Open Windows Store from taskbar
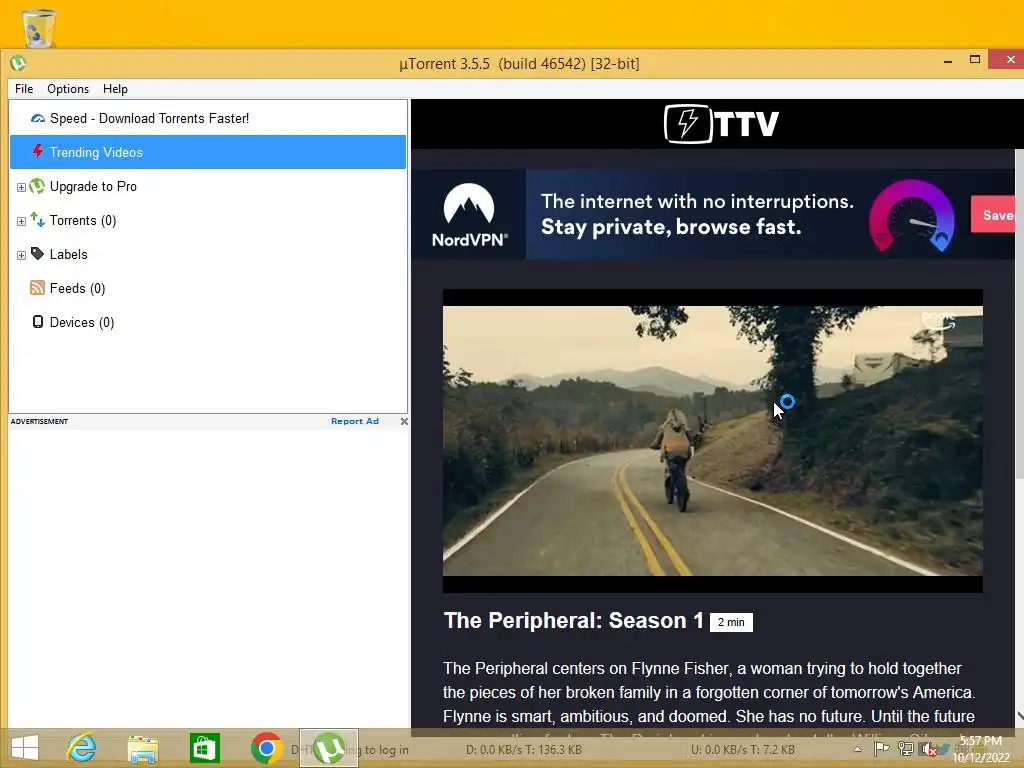The width and height of the screenshot is (1024, 768). (x=204, y=748)
